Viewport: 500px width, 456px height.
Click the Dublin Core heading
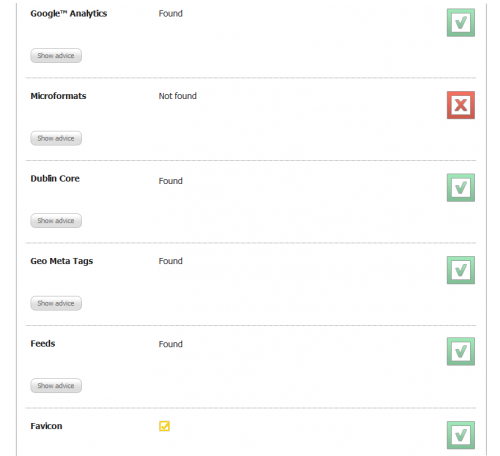point(55,179)
